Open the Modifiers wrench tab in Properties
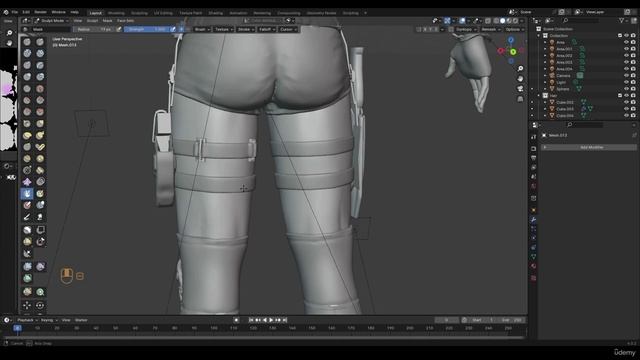Image resolution: width=640 pixels, height=360 pixels. tap(533, 220)
